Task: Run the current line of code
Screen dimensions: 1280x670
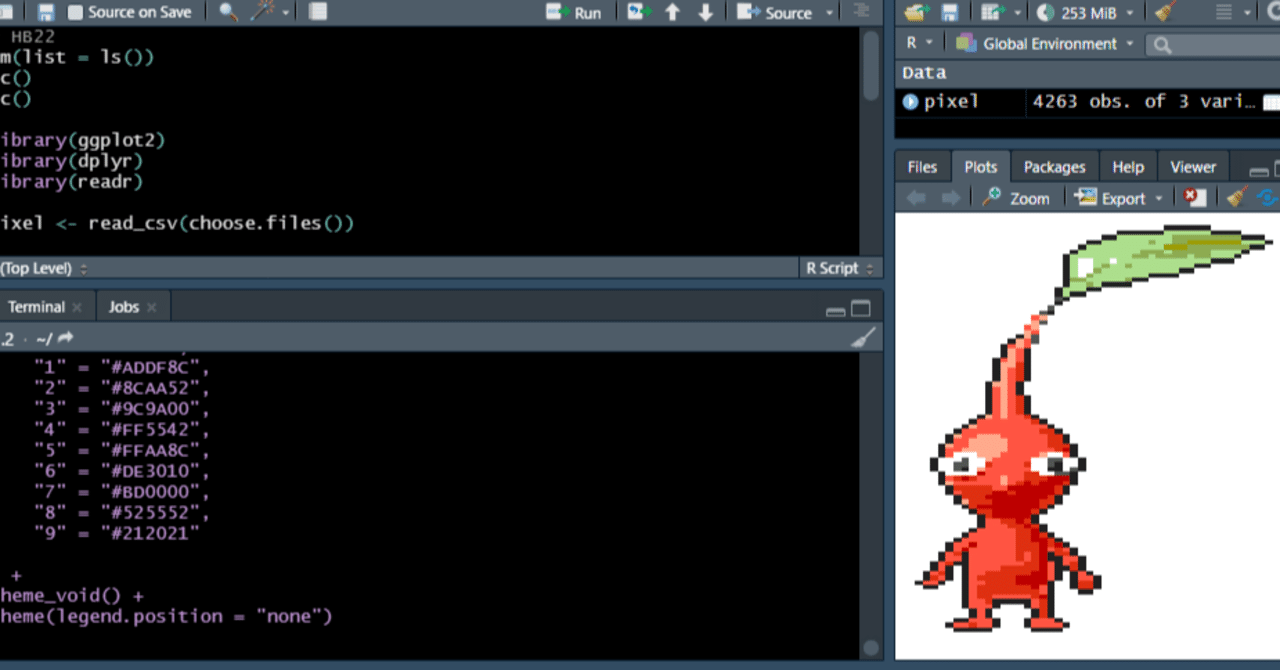Action: [x=575, y=12]
